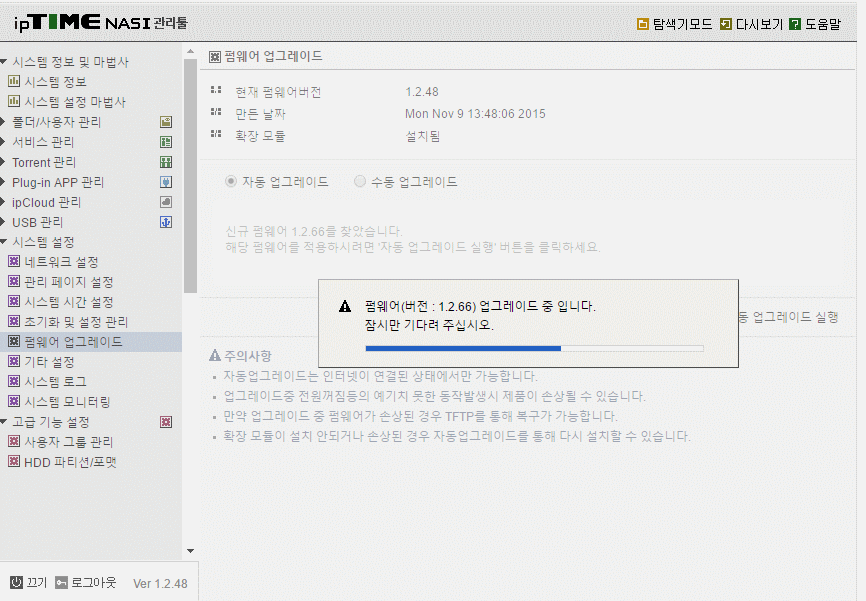Viewport: 866px width, 601px height.
Task: Click the Torrent 관리 icon on right
Action: [166, 162]
